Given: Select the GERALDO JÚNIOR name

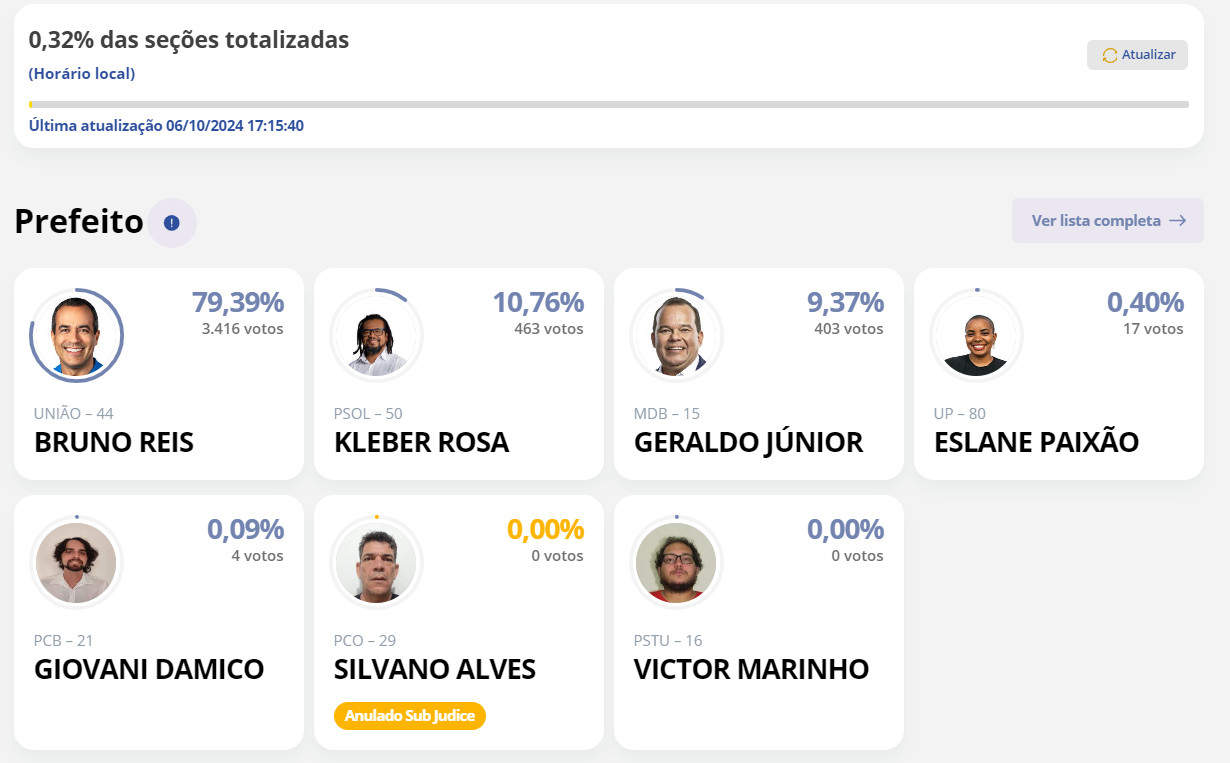Looking at the screenshot, I should click(749, 442).
